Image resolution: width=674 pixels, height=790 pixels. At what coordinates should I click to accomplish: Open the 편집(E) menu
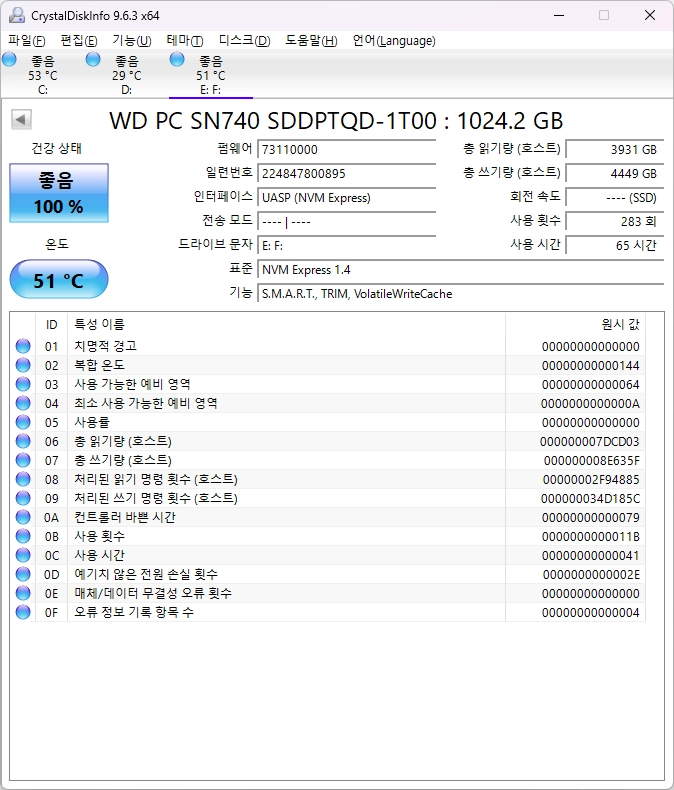[x=79, y=40]
